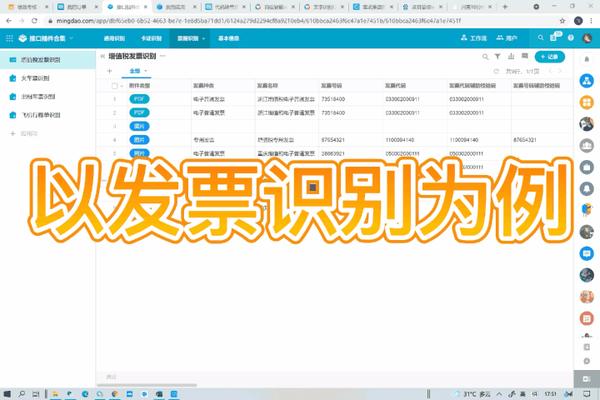Viewport: 600px width, 400px height.
Task: Bookmark this page with the star icon
Action: point(562,21)
